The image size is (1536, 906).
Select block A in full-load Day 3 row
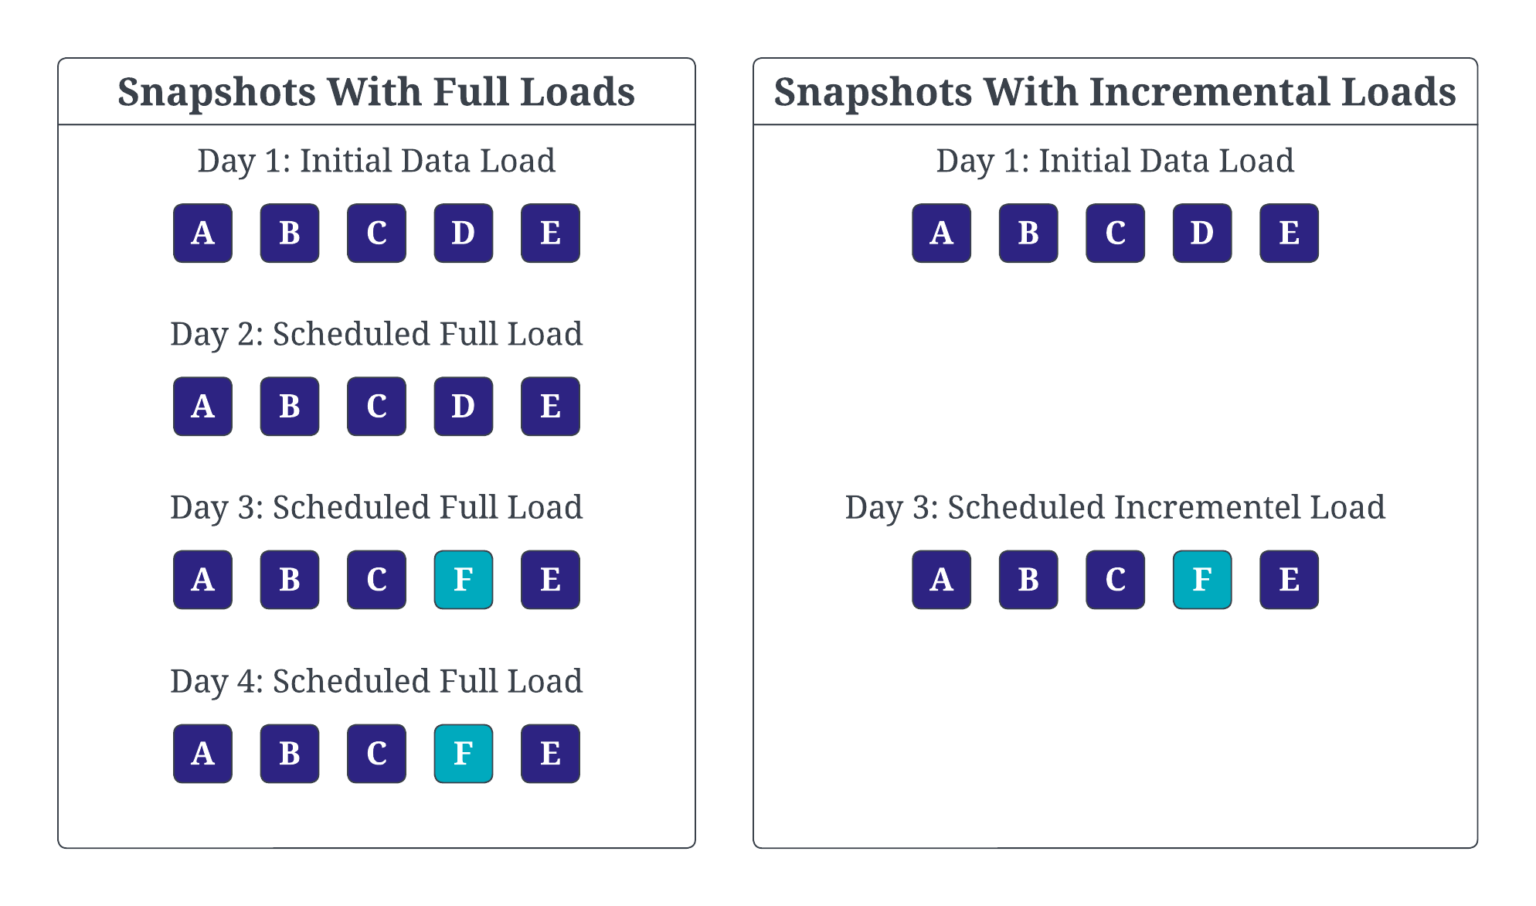coord(203,580)
